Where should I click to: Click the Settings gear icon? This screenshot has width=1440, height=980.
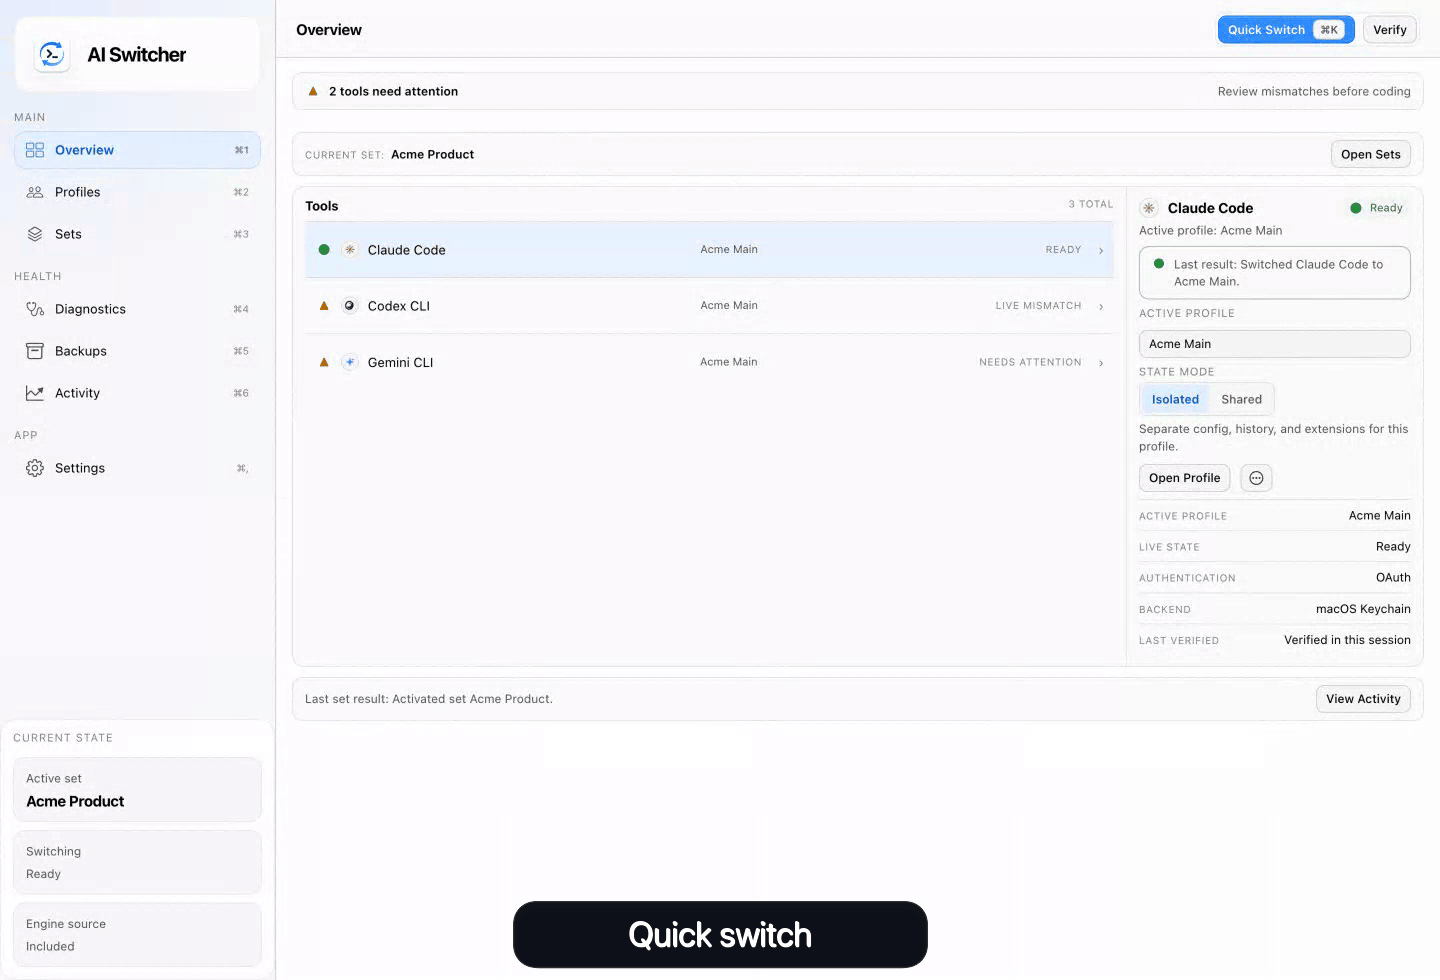click(x=35, y=468)
